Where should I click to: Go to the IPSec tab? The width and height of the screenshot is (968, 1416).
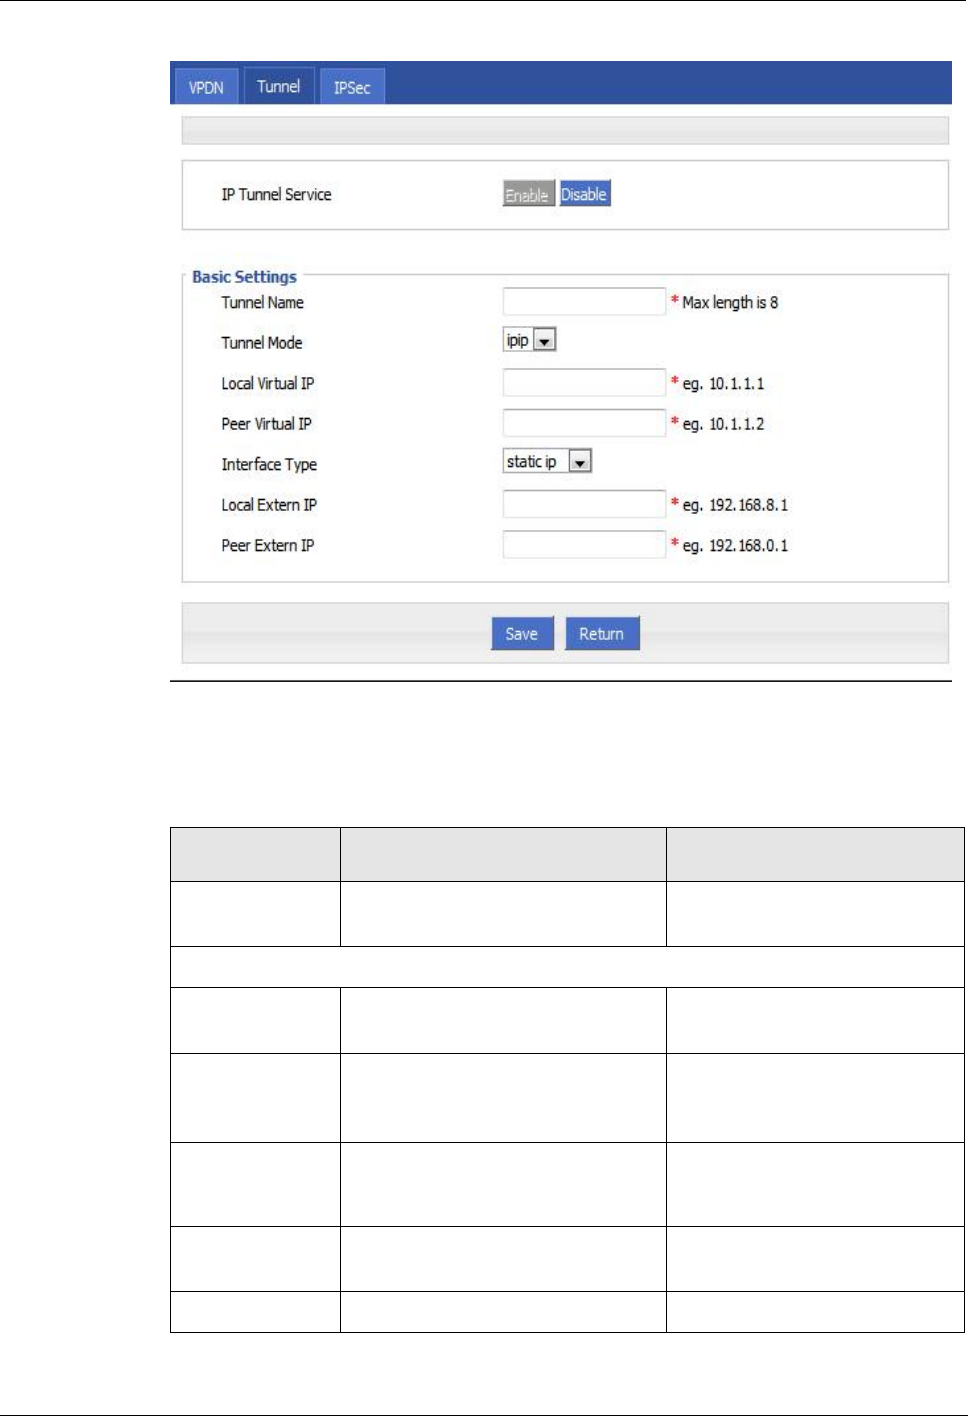[x=352, y=87]
